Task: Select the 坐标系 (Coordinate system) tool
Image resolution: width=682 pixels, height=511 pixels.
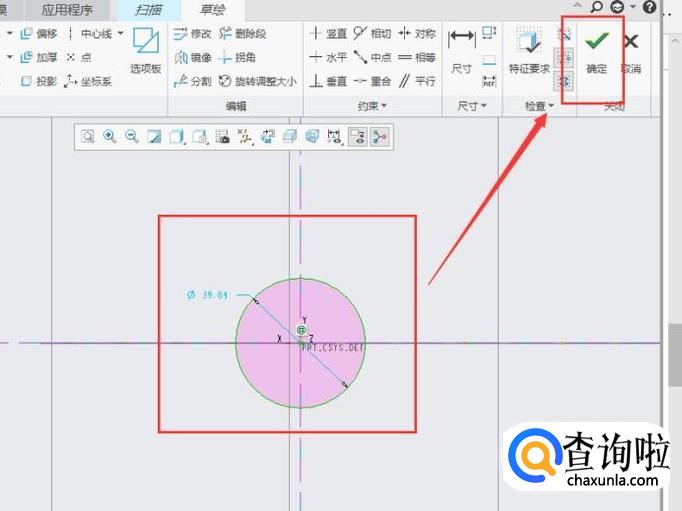Action: pos(88,81)
